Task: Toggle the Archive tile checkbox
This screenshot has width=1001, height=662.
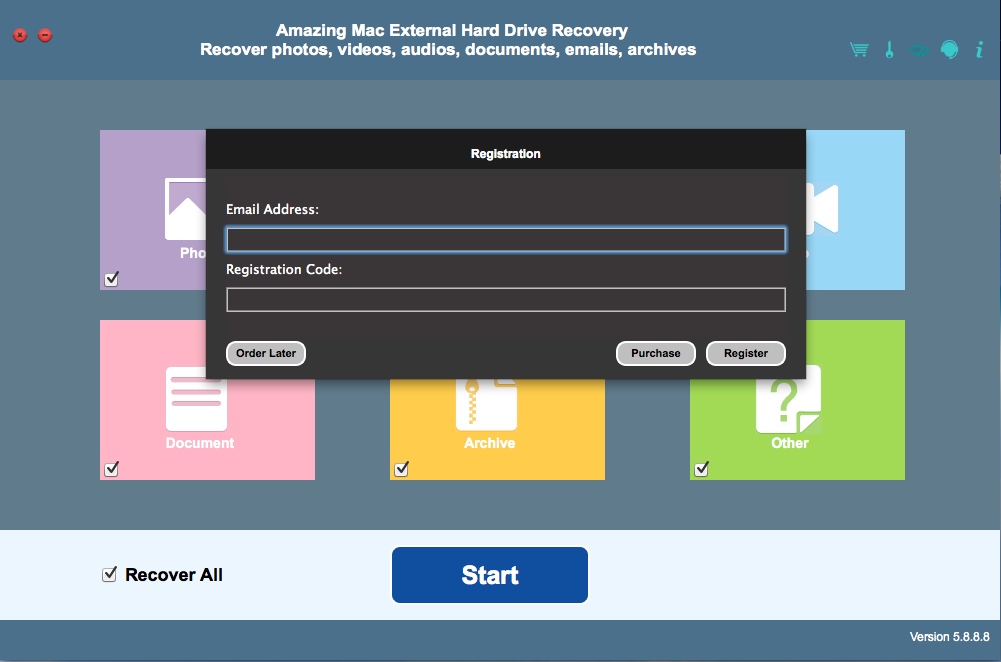Action: [402, 469]
